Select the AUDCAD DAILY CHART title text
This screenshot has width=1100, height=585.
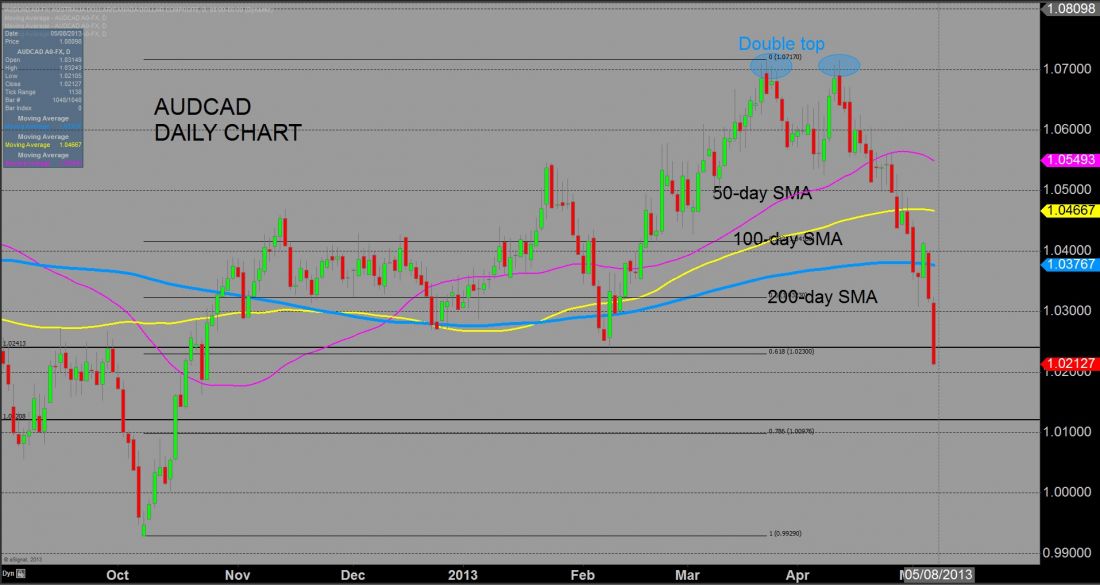227,120
